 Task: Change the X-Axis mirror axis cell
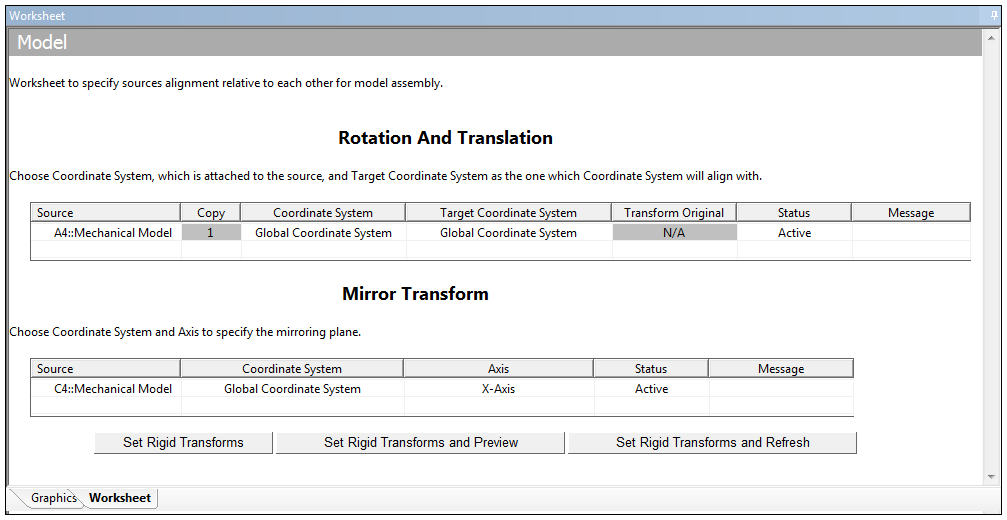[x=498, y=389]
